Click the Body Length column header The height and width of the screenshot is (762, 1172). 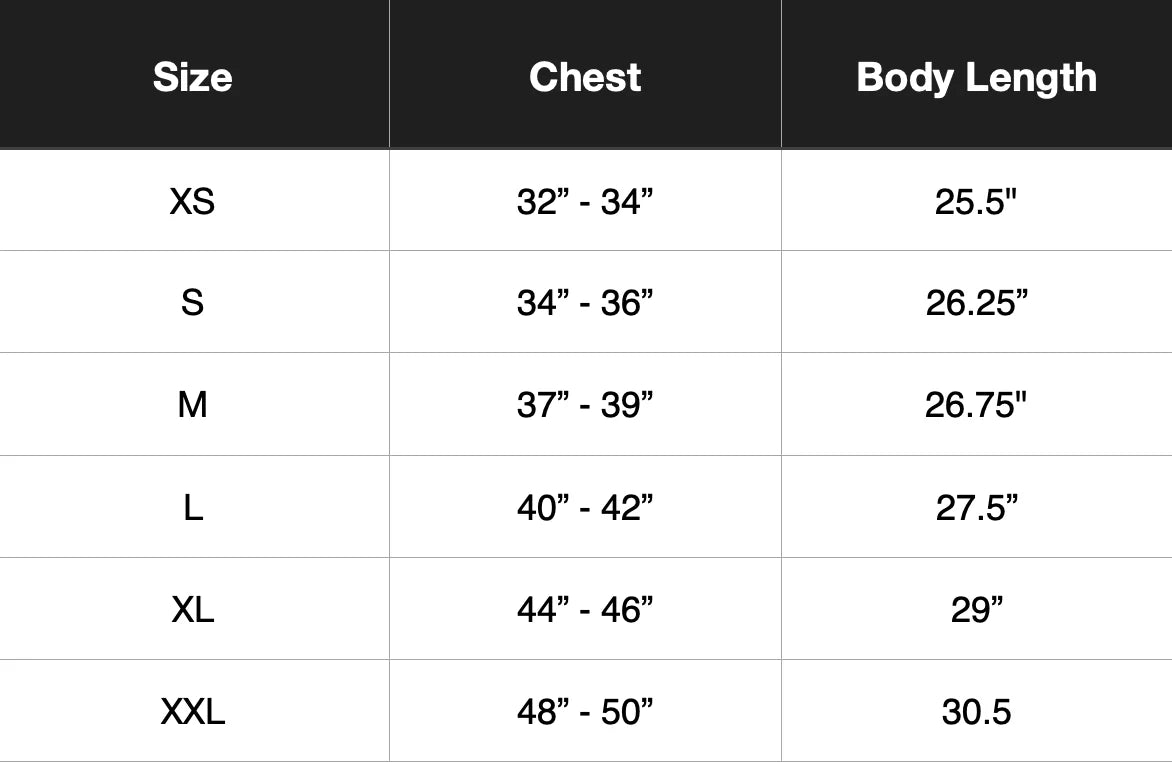tap(976, 77)
